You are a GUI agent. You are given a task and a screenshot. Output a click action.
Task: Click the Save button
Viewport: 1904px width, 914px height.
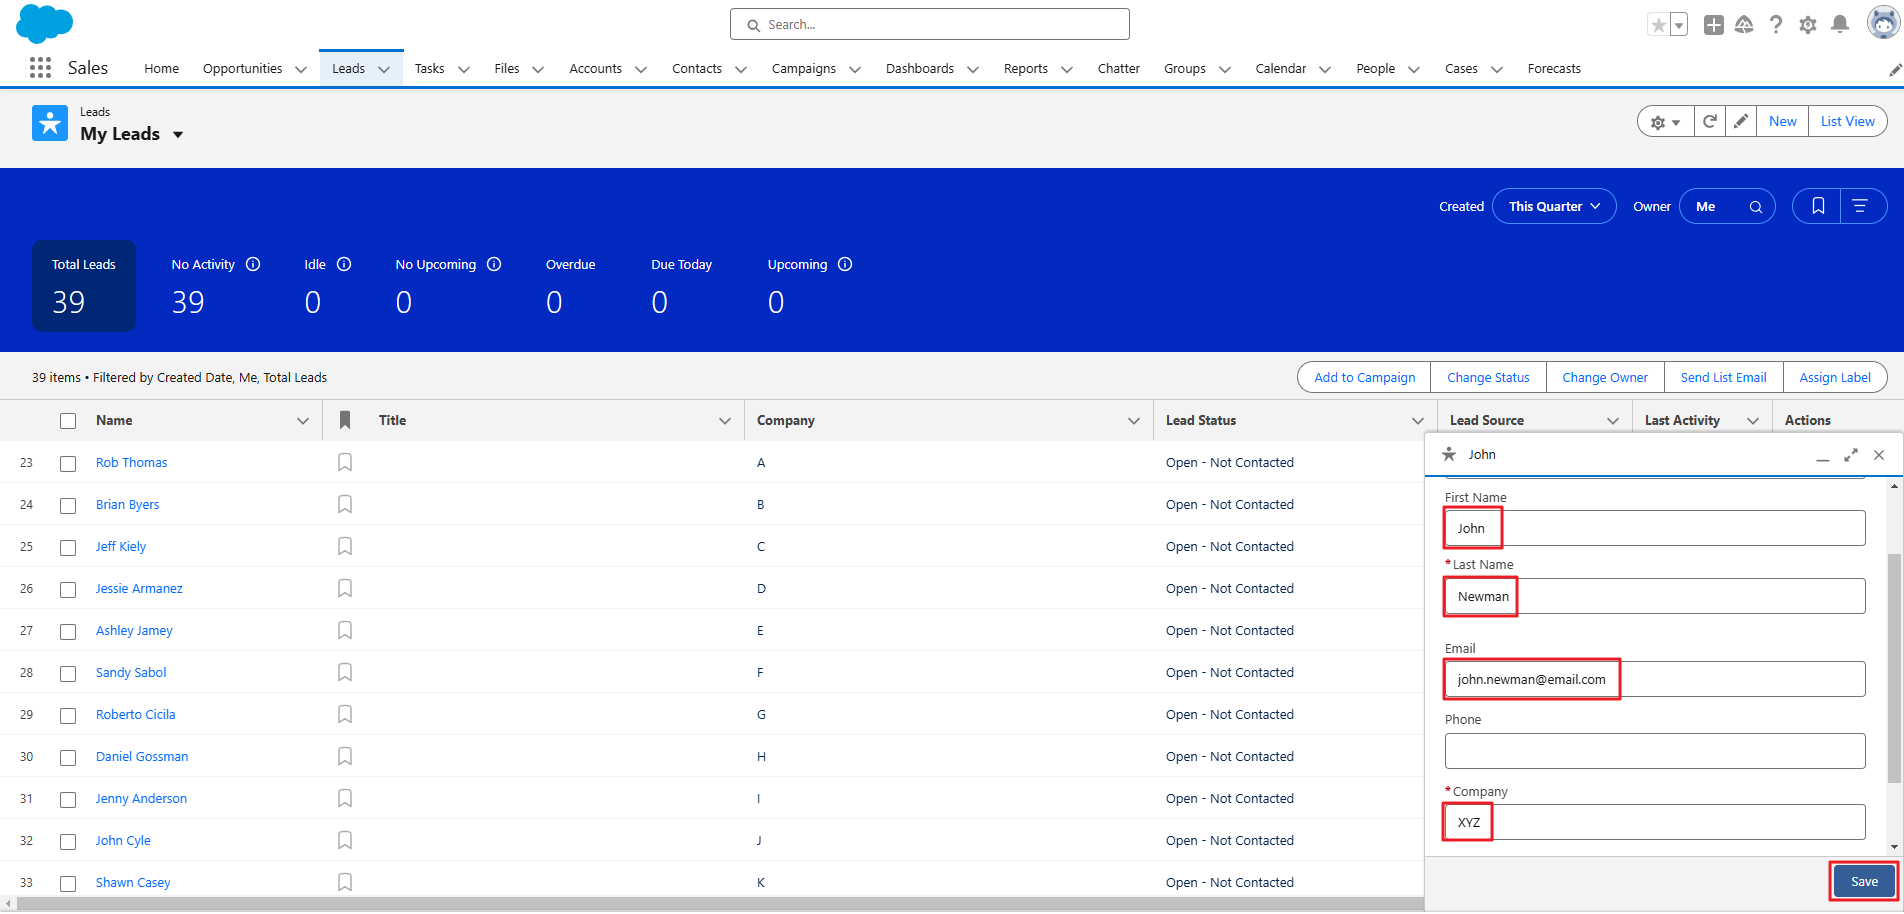pos(1863,881)
